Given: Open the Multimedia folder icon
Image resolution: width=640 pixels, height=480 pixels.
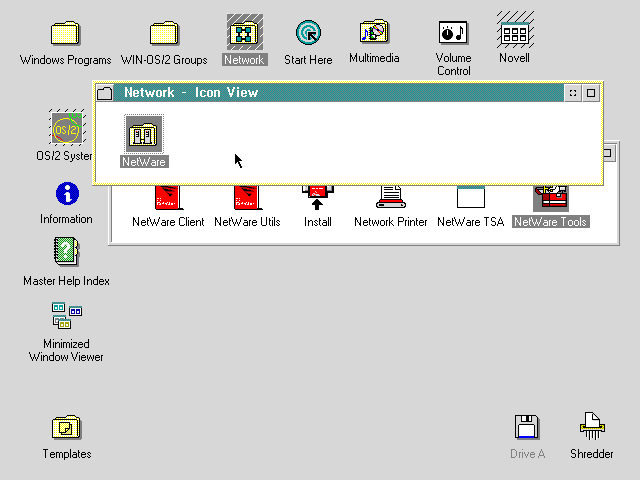Looking at the screenshot, I should click(x=374, y=31).
